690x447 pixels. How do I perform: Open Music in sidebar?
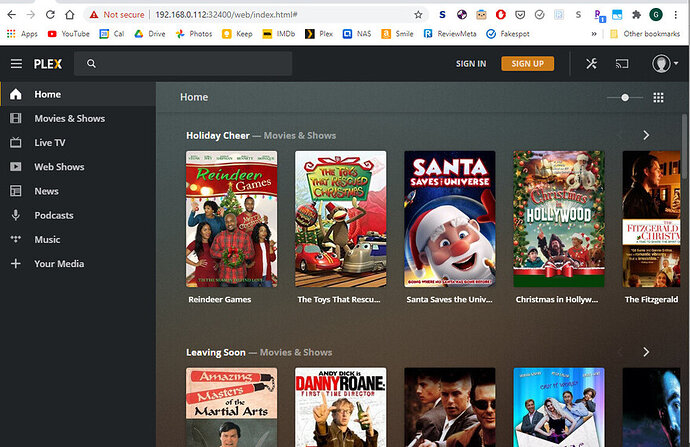coord(78,239)
